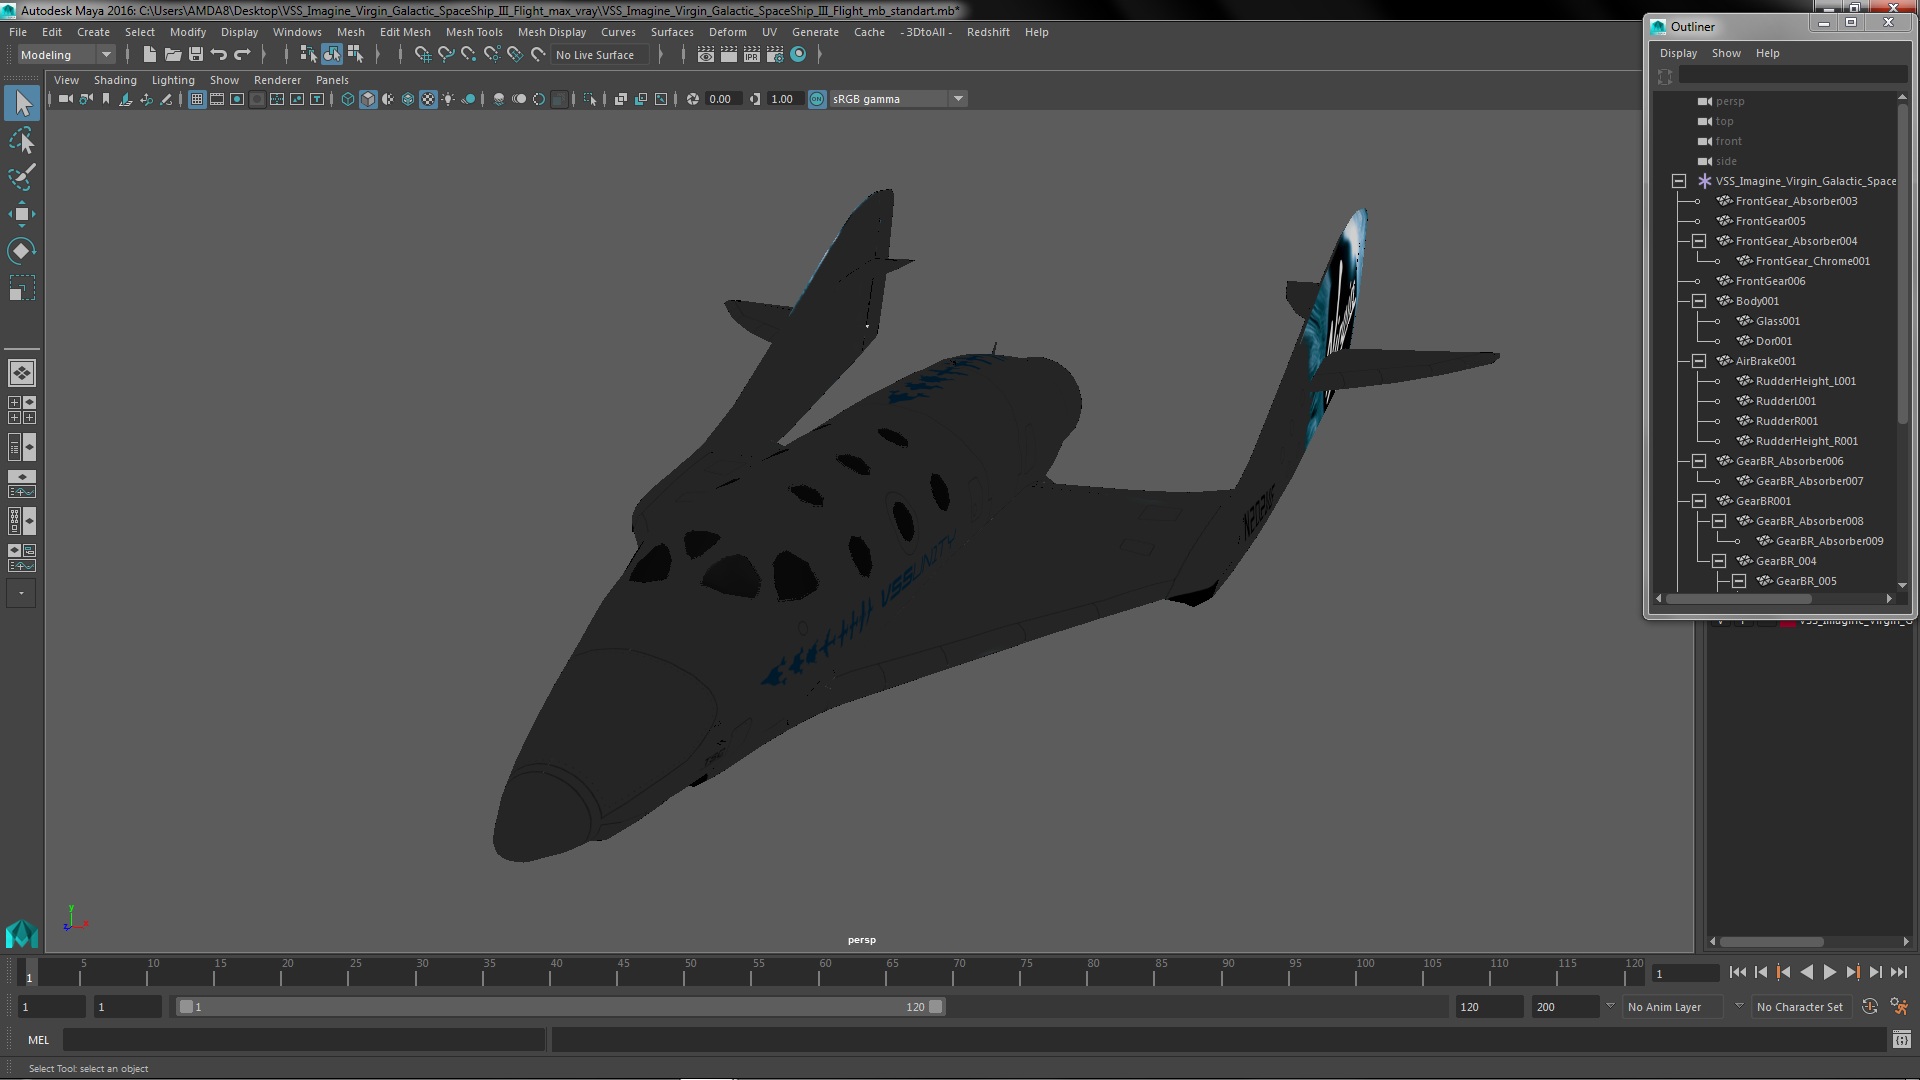
Task: Undo the last action
Action: pos(218,55)
